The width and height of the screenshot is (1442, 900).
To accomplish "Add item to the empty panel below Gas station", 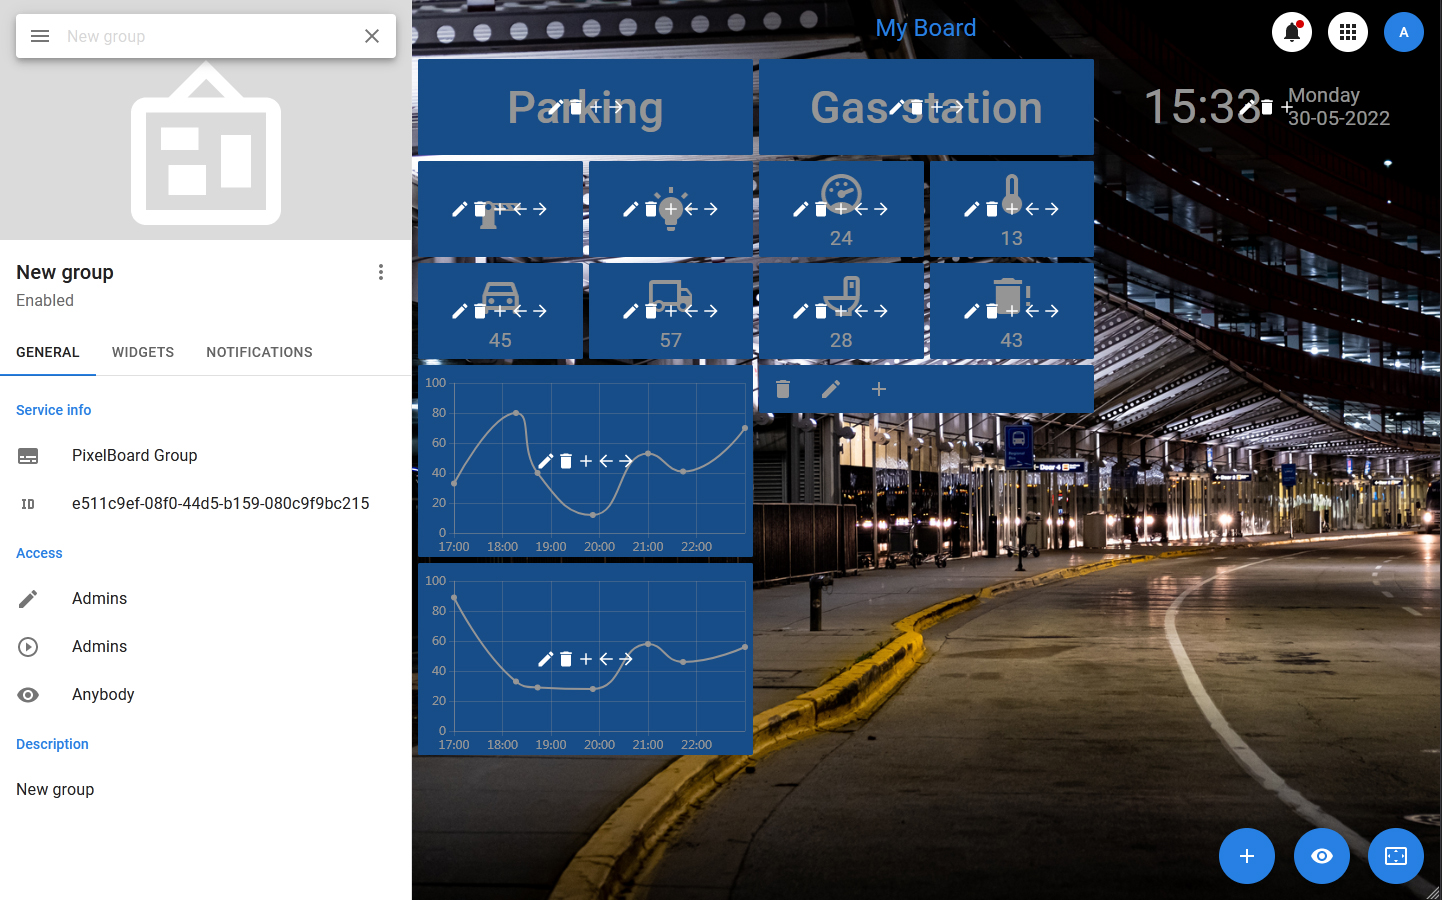I will [879, 389].
